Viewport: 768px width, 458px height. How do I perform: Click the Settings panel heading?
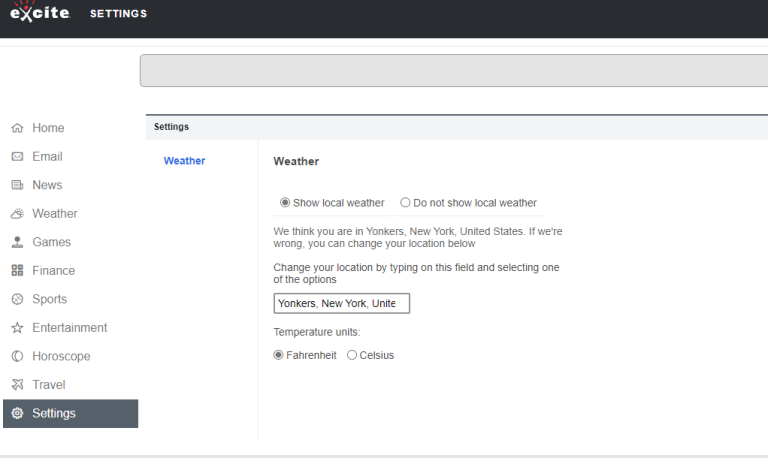[x=171, y=126]
